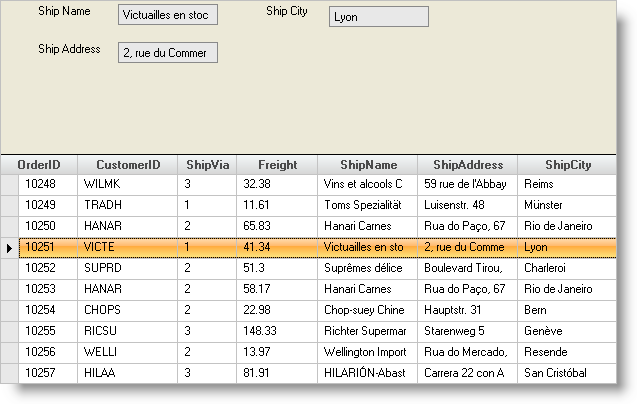
Task: Sort by the CustomerID column header
Action: pyautogui.click(x=127, y=165)
